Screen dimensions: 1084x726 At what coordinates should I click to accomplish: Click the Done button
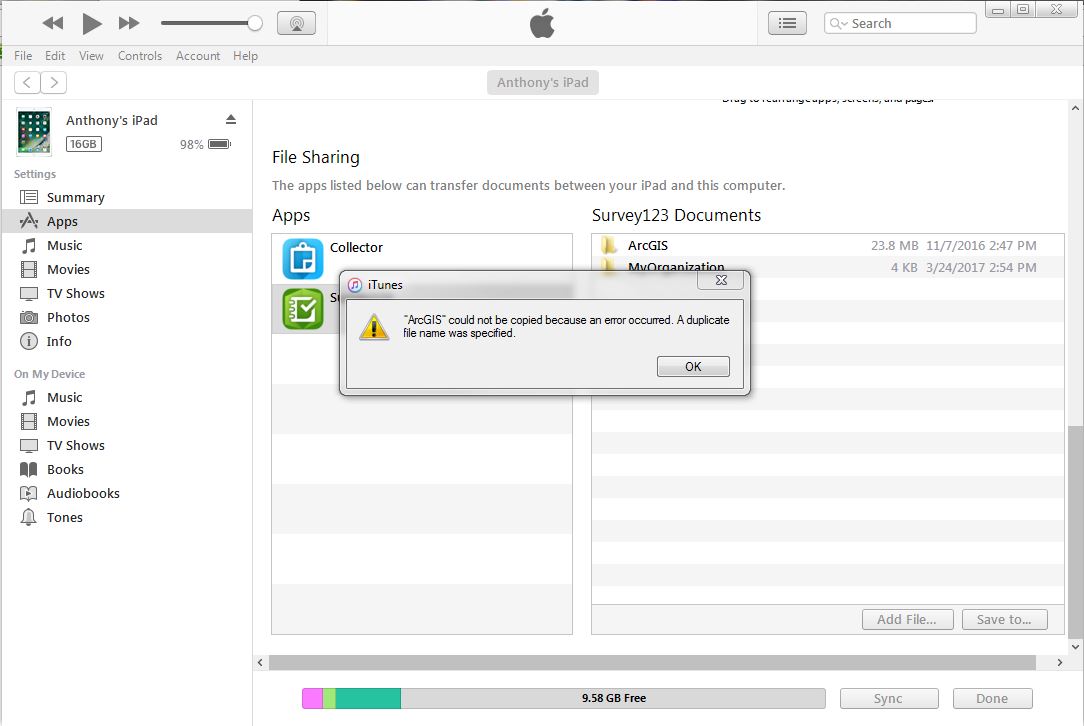tap(992, 698)
